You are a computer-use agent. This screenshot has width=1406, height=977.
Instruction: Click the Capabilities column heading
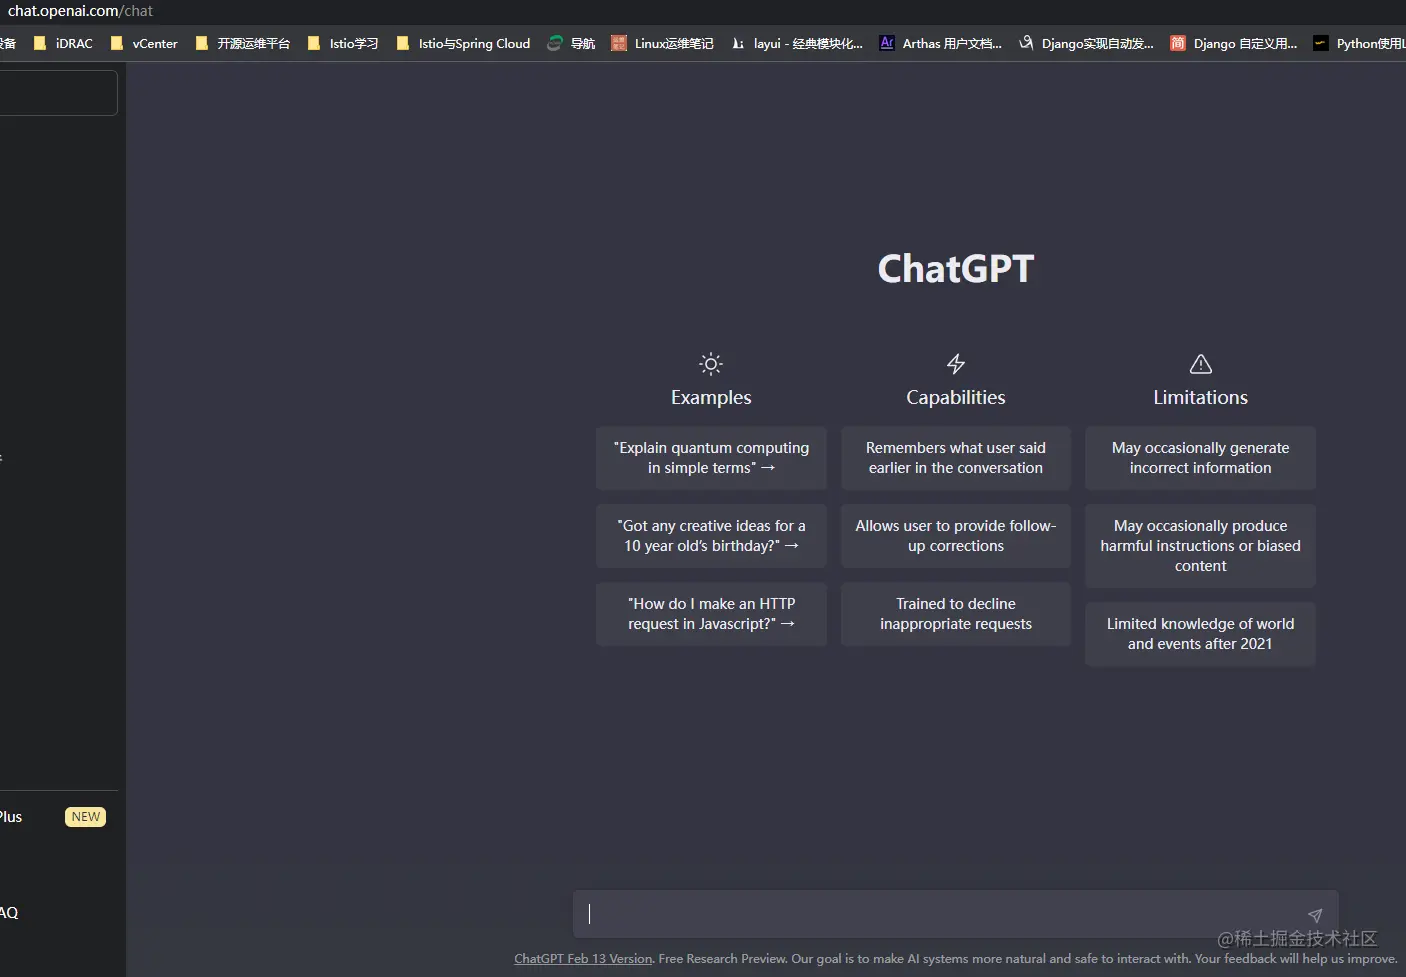pyautogui.click(x=956, y=397)
